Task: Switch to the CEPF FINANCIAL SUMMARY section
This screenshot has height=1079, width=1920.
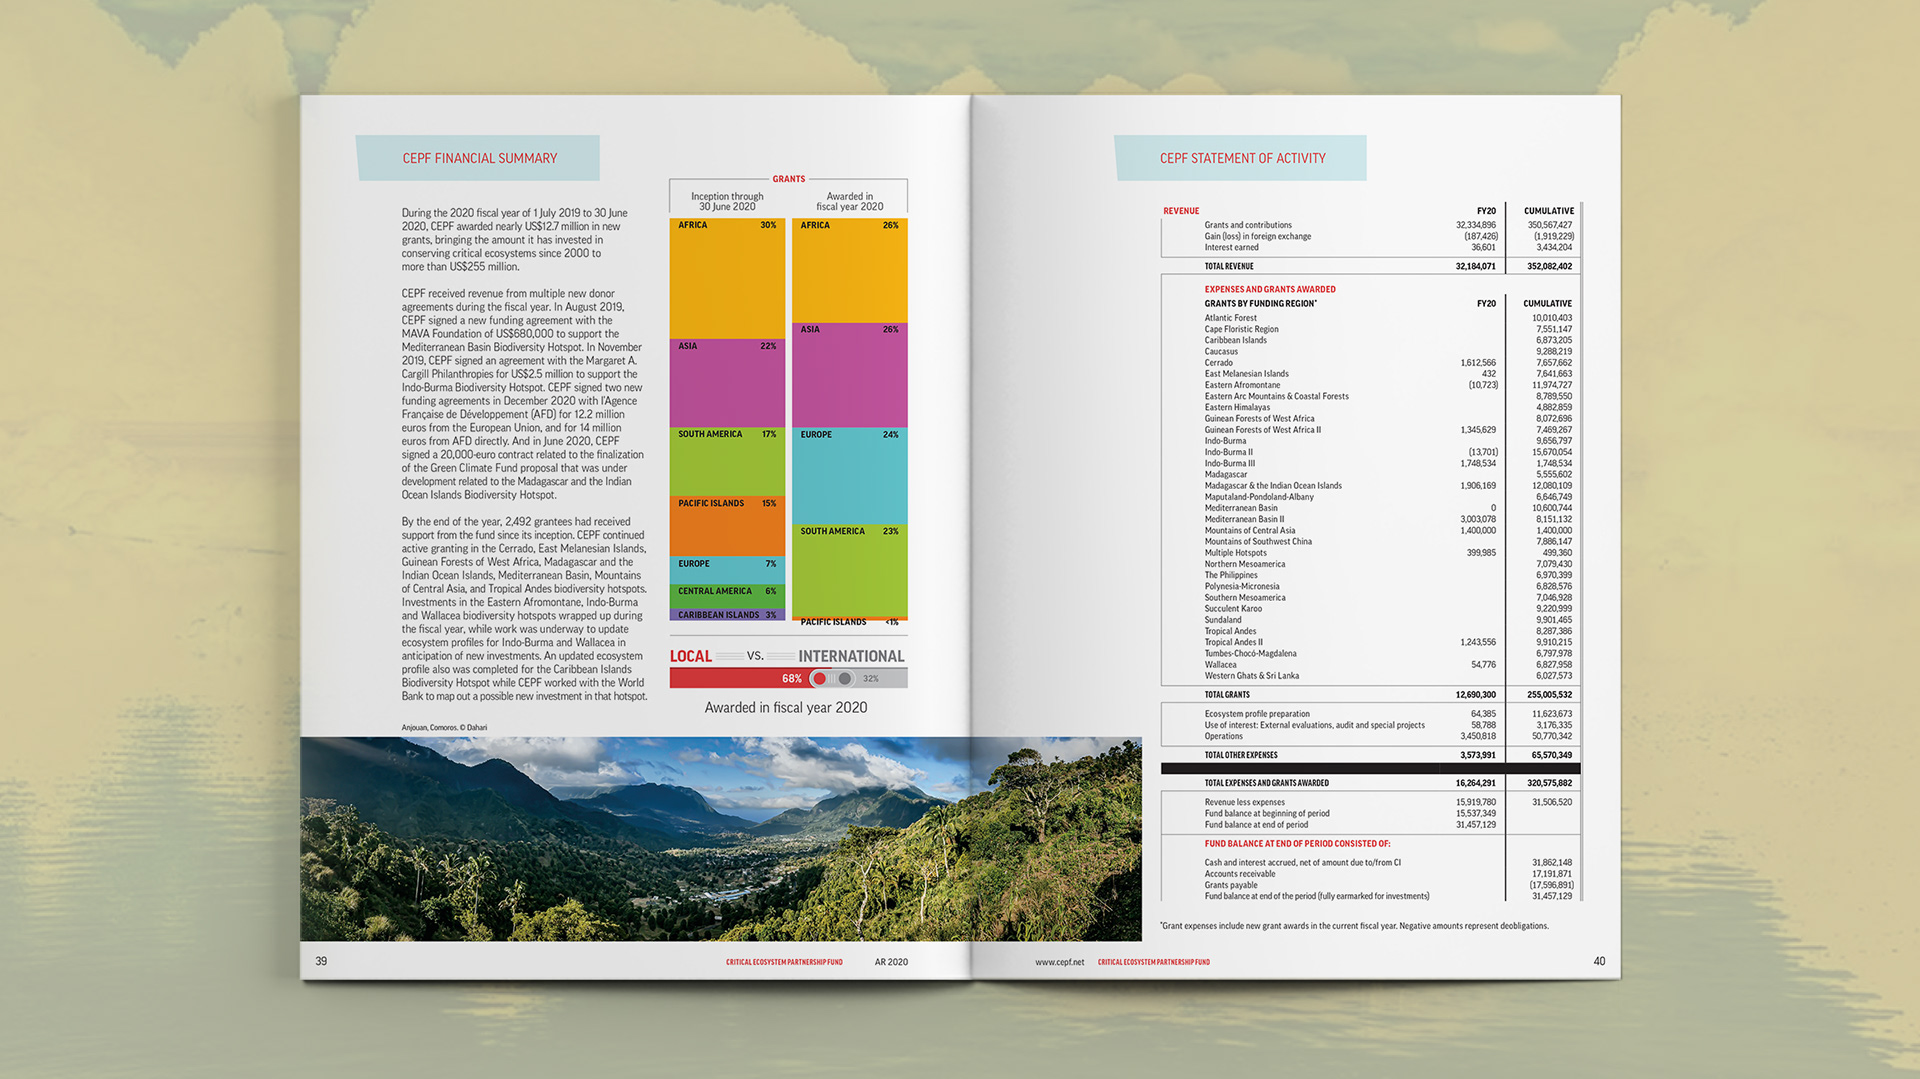Action: (478, 157)
